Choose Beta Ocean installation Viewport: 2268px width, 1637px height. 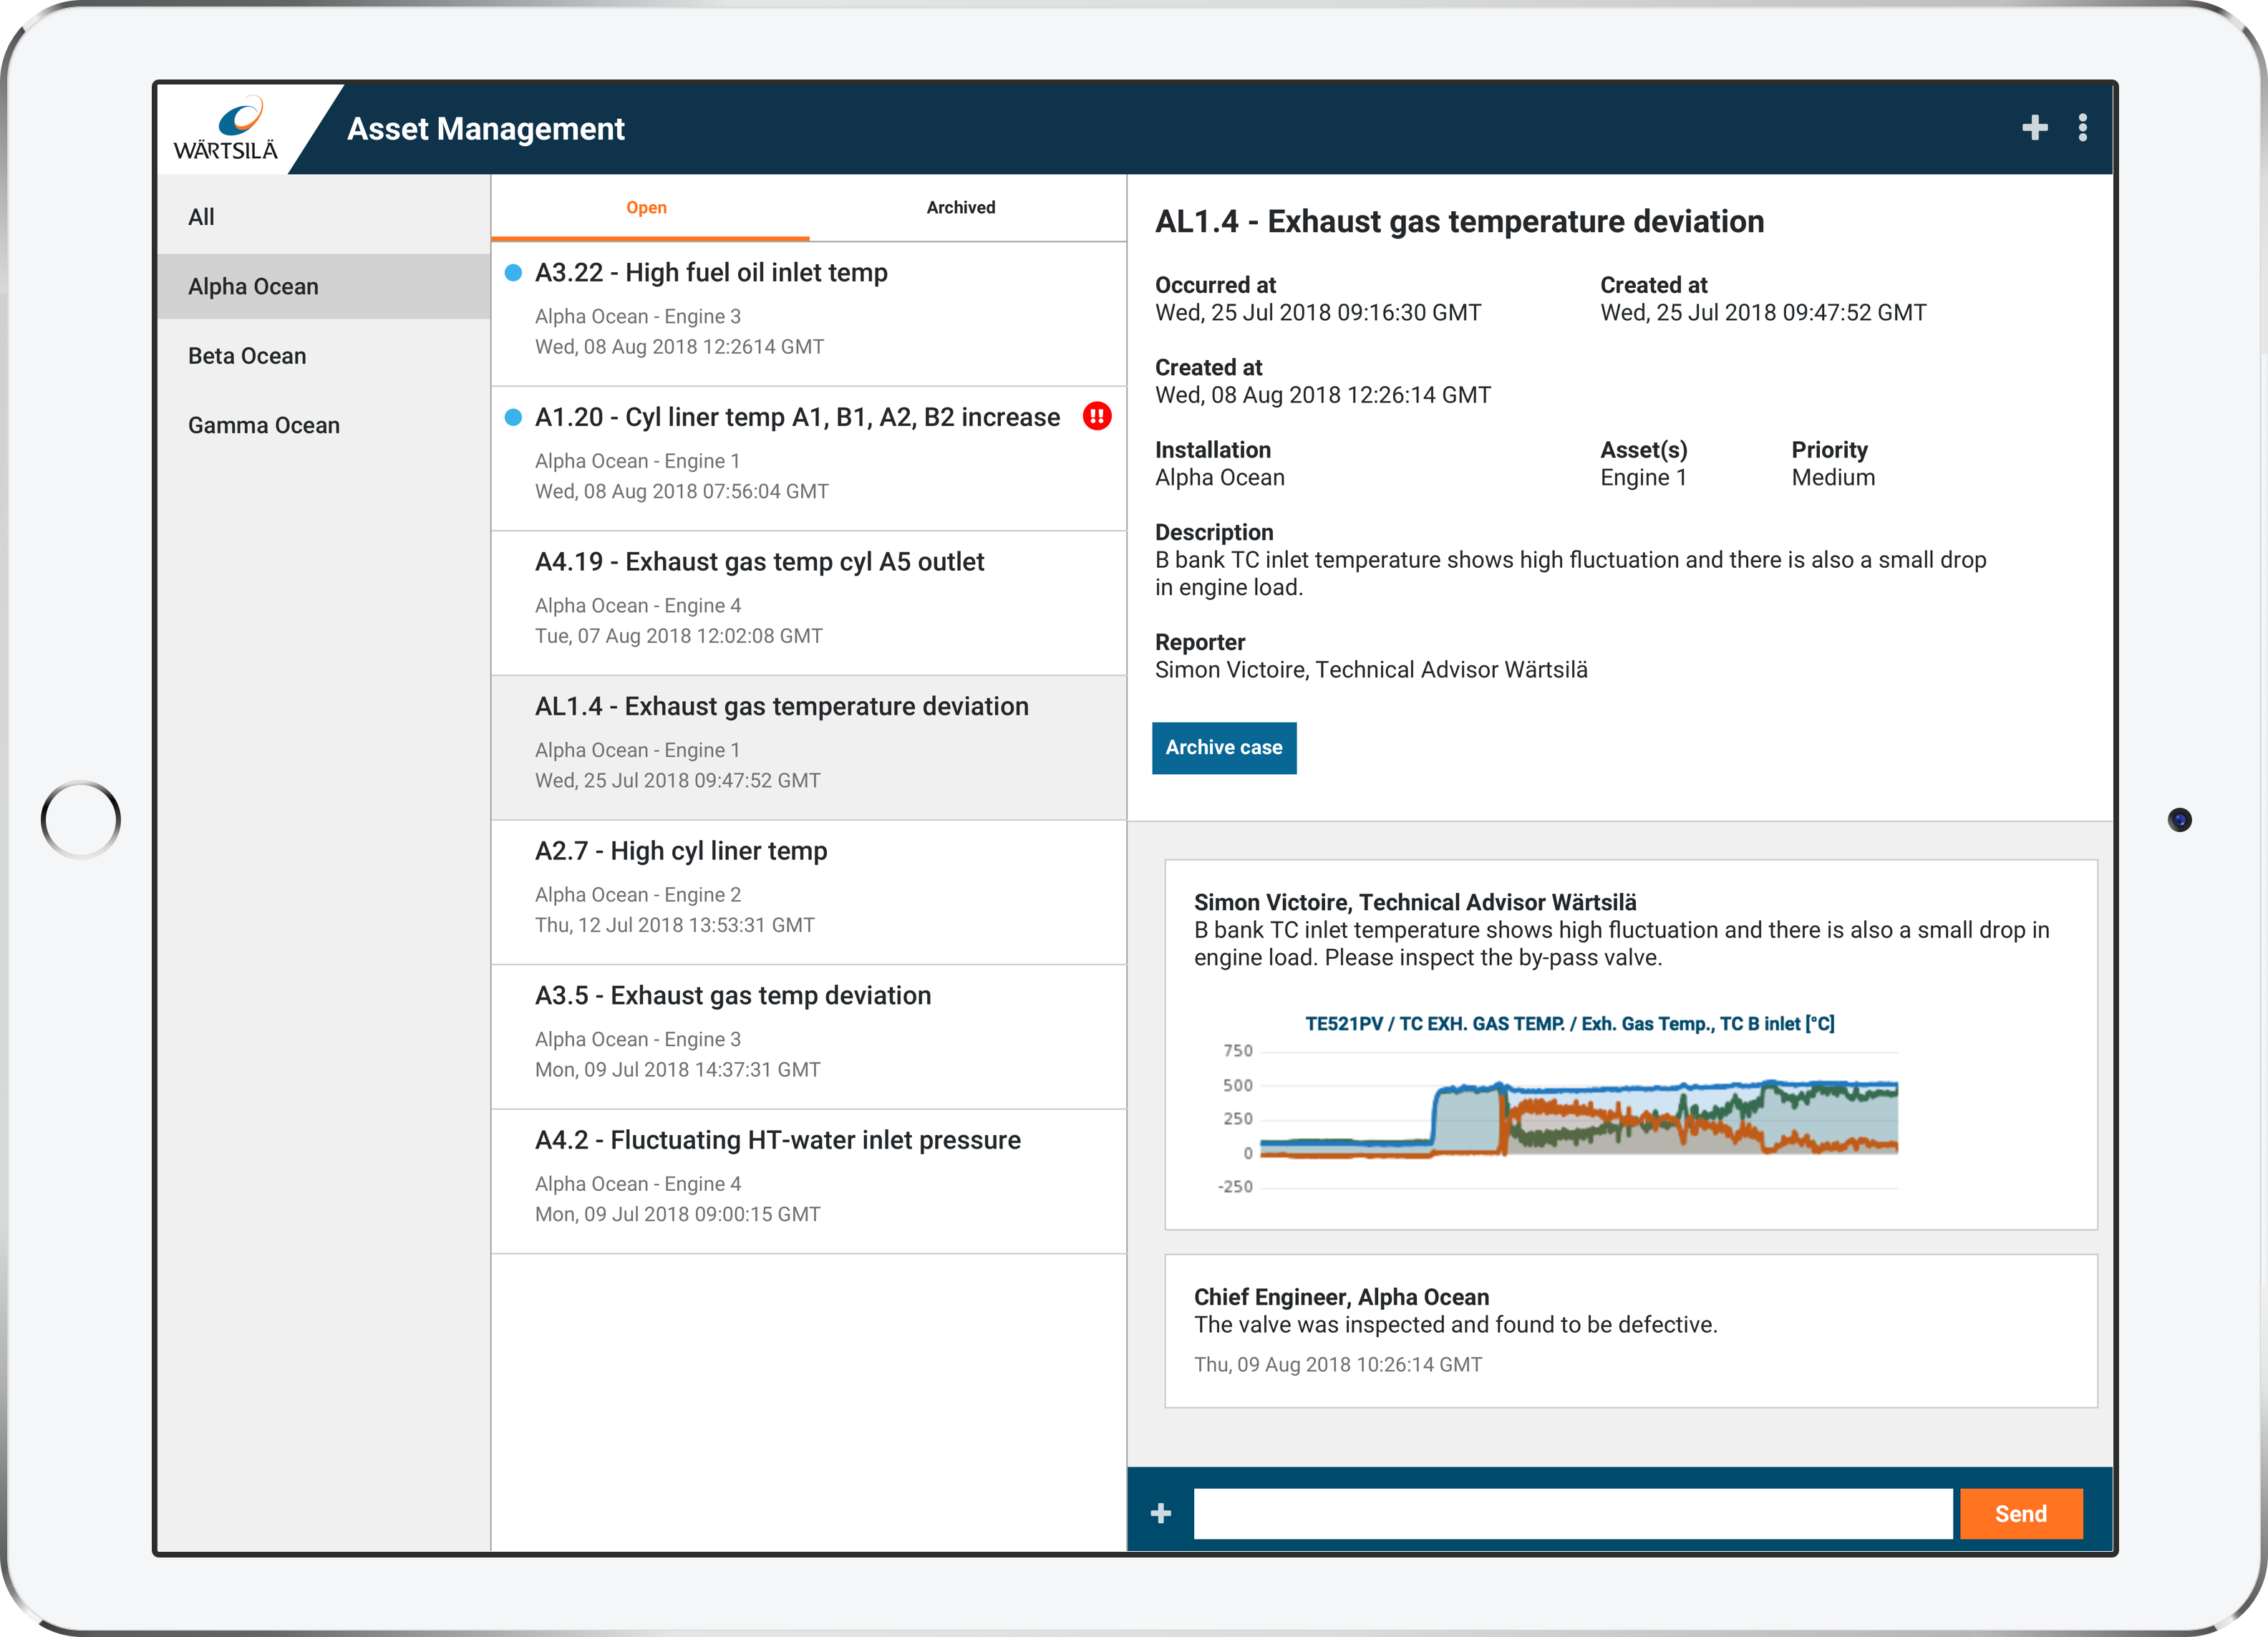[x=247, y=356]
